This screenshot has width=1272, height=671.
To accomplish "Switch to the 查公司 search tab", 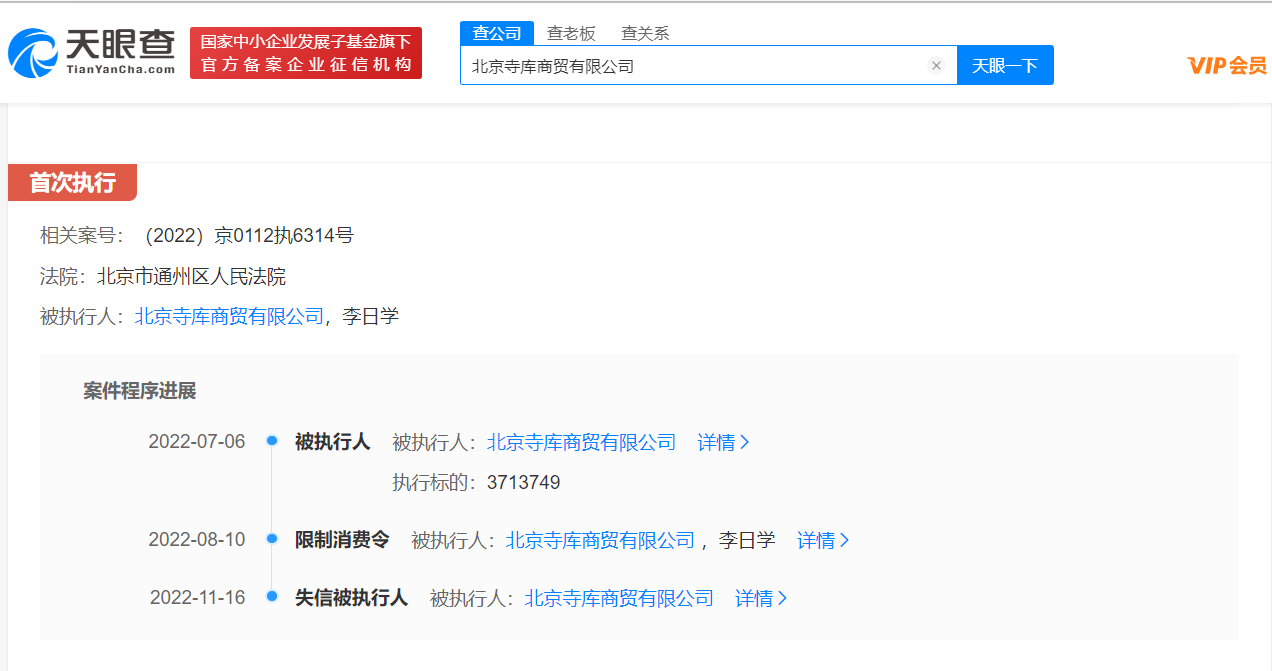I will coord(497,33).
